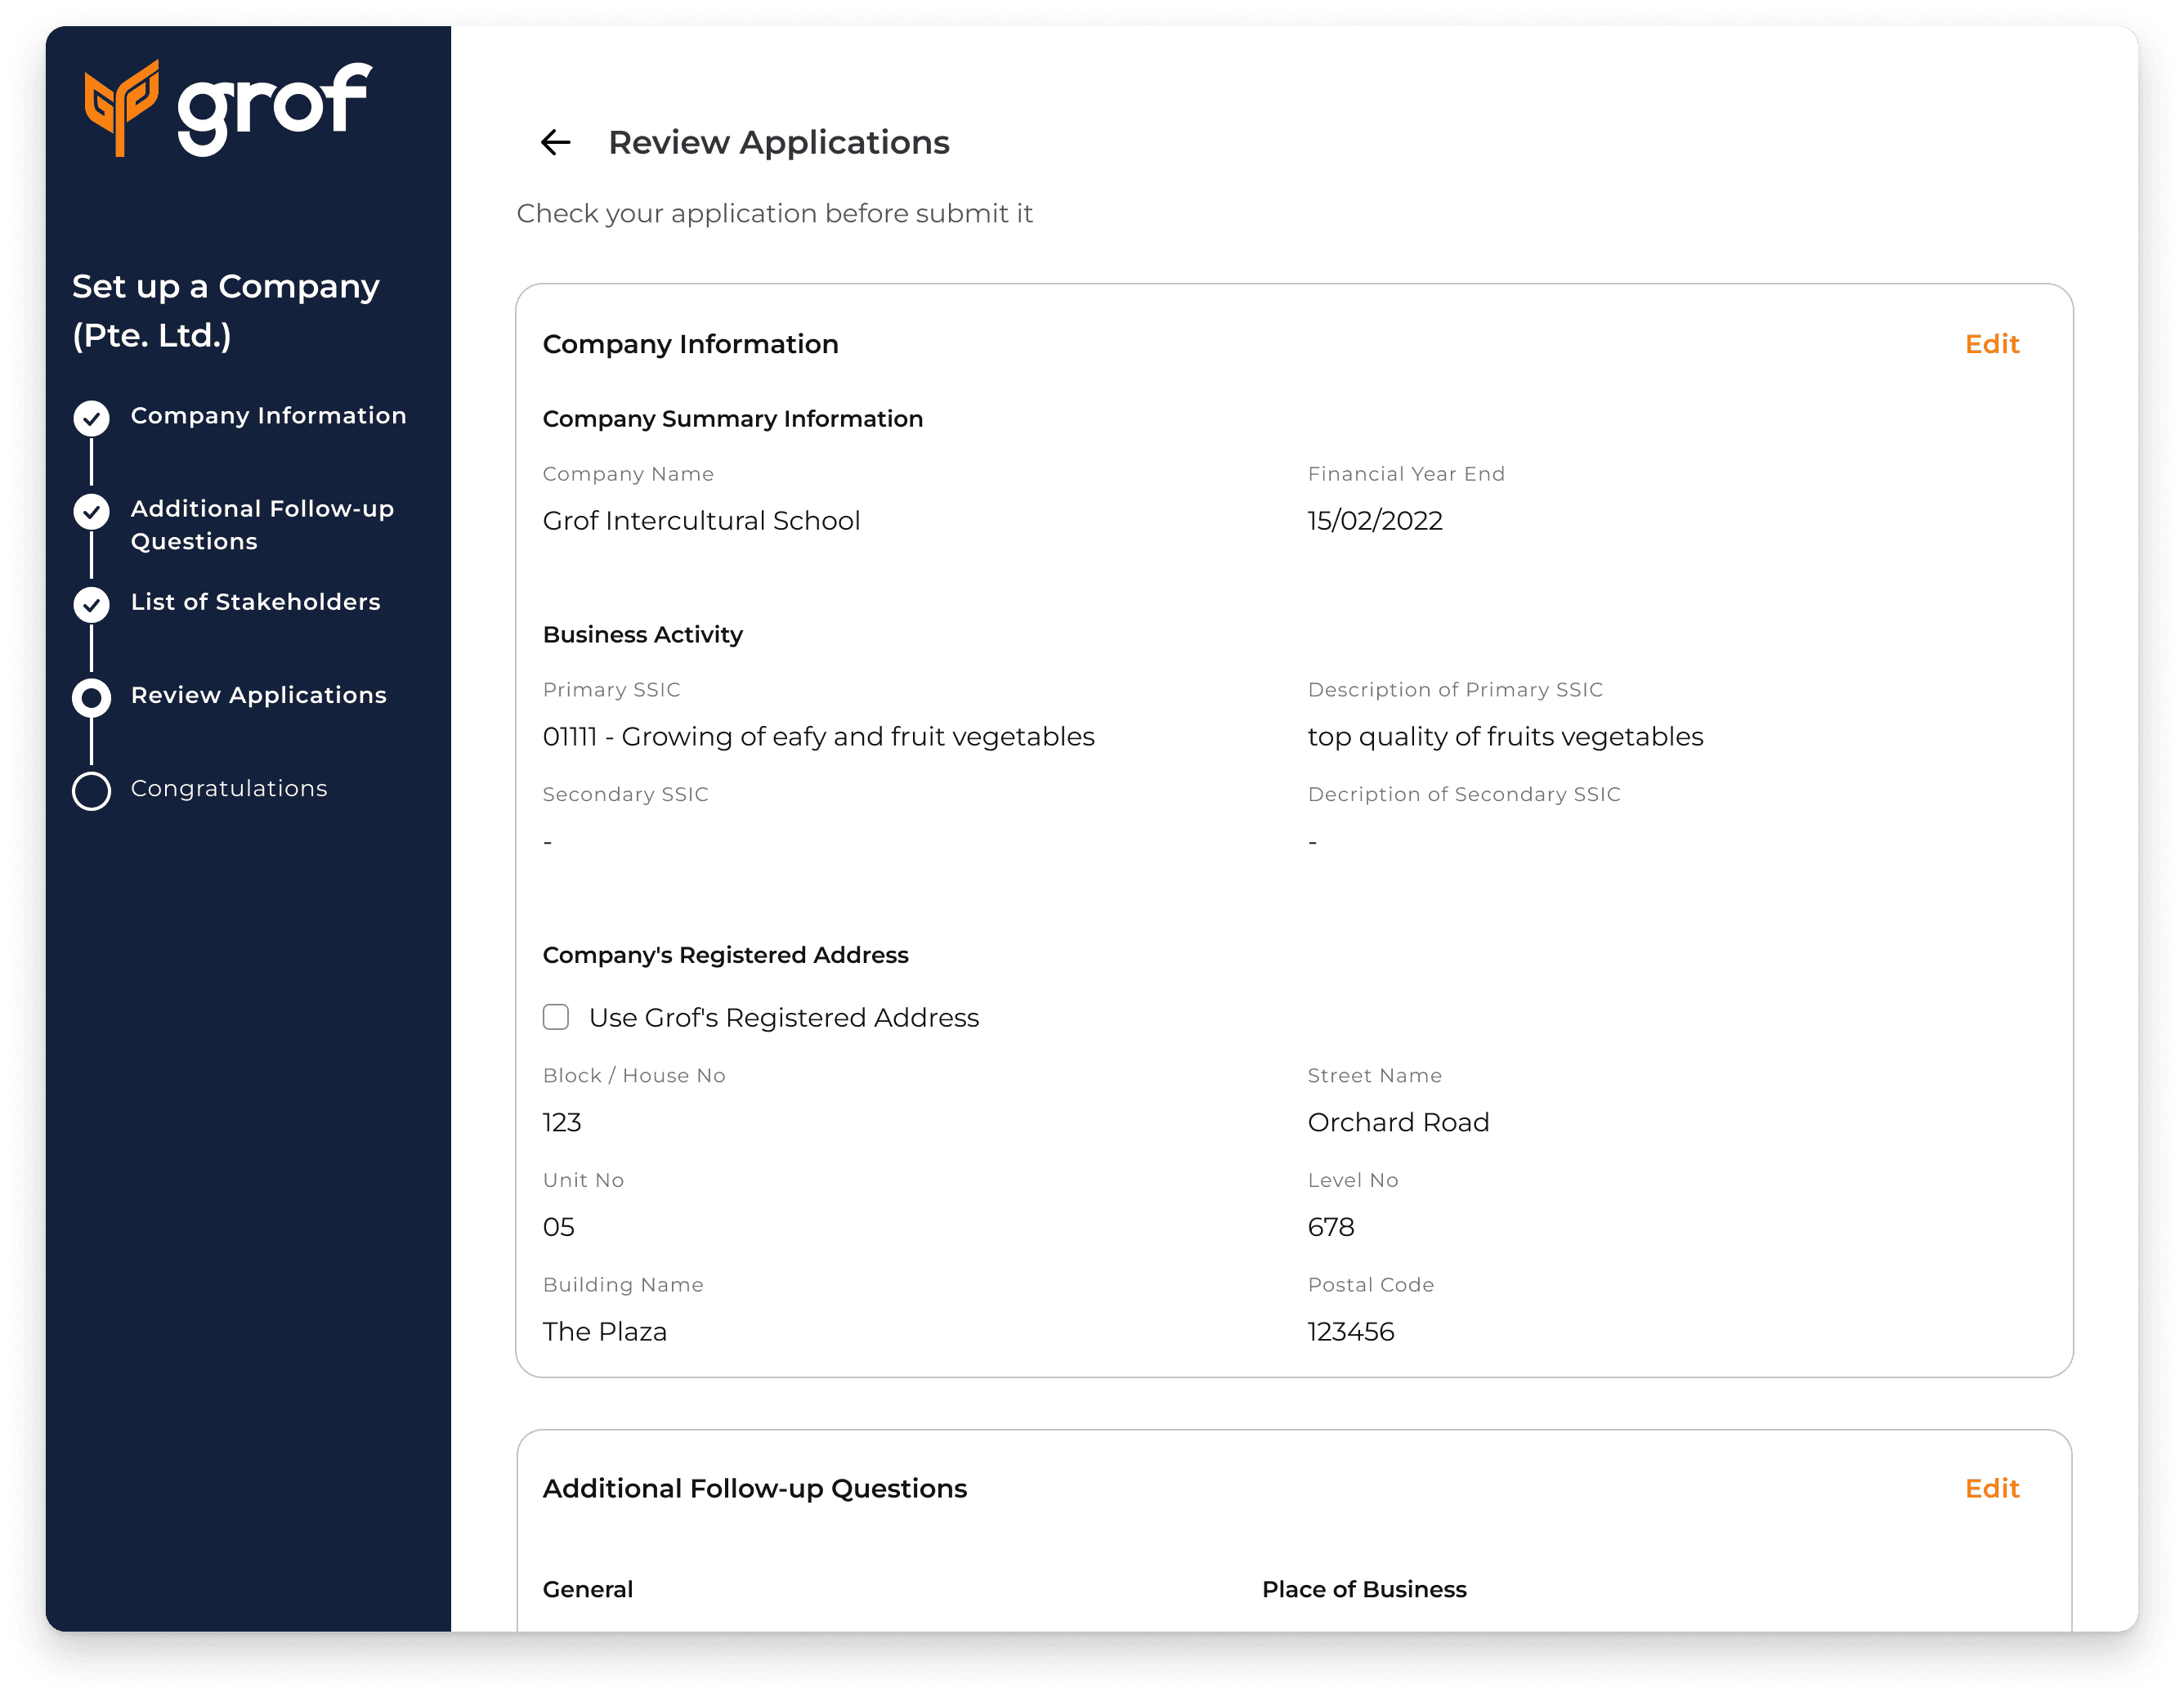The image size is (2184, 1697).
Task: Click the Primary SSIC value text
Action: pyautogui.click(x=818, y=736)
